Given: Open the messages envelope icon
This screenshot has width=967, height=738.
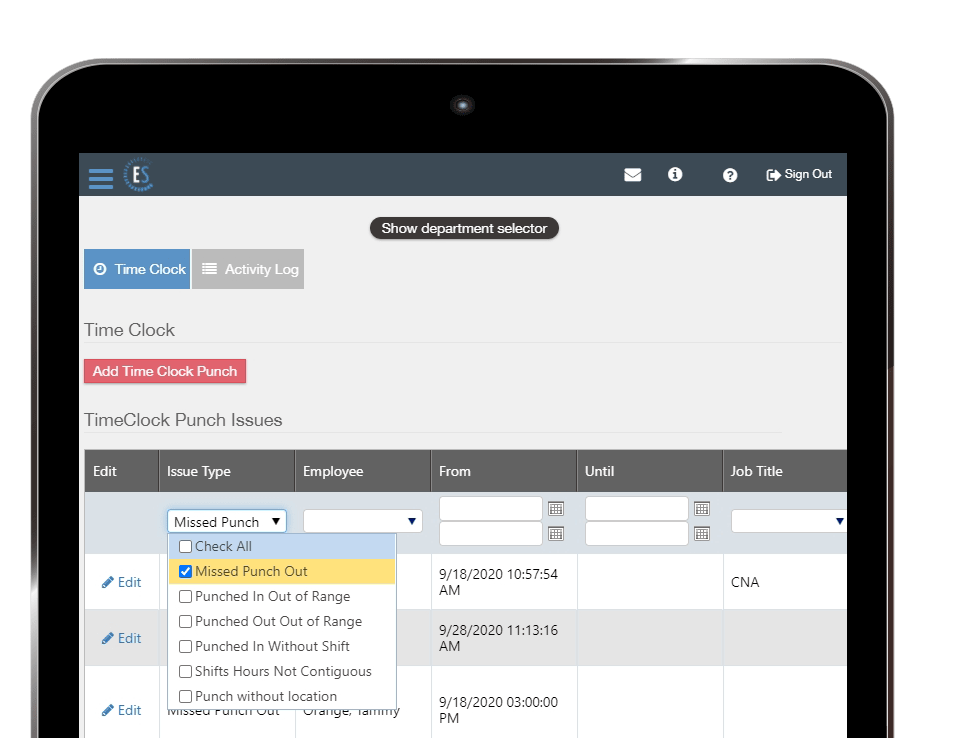Looking at the screenshot, I should pyautogui.click(x=633, y=175).
